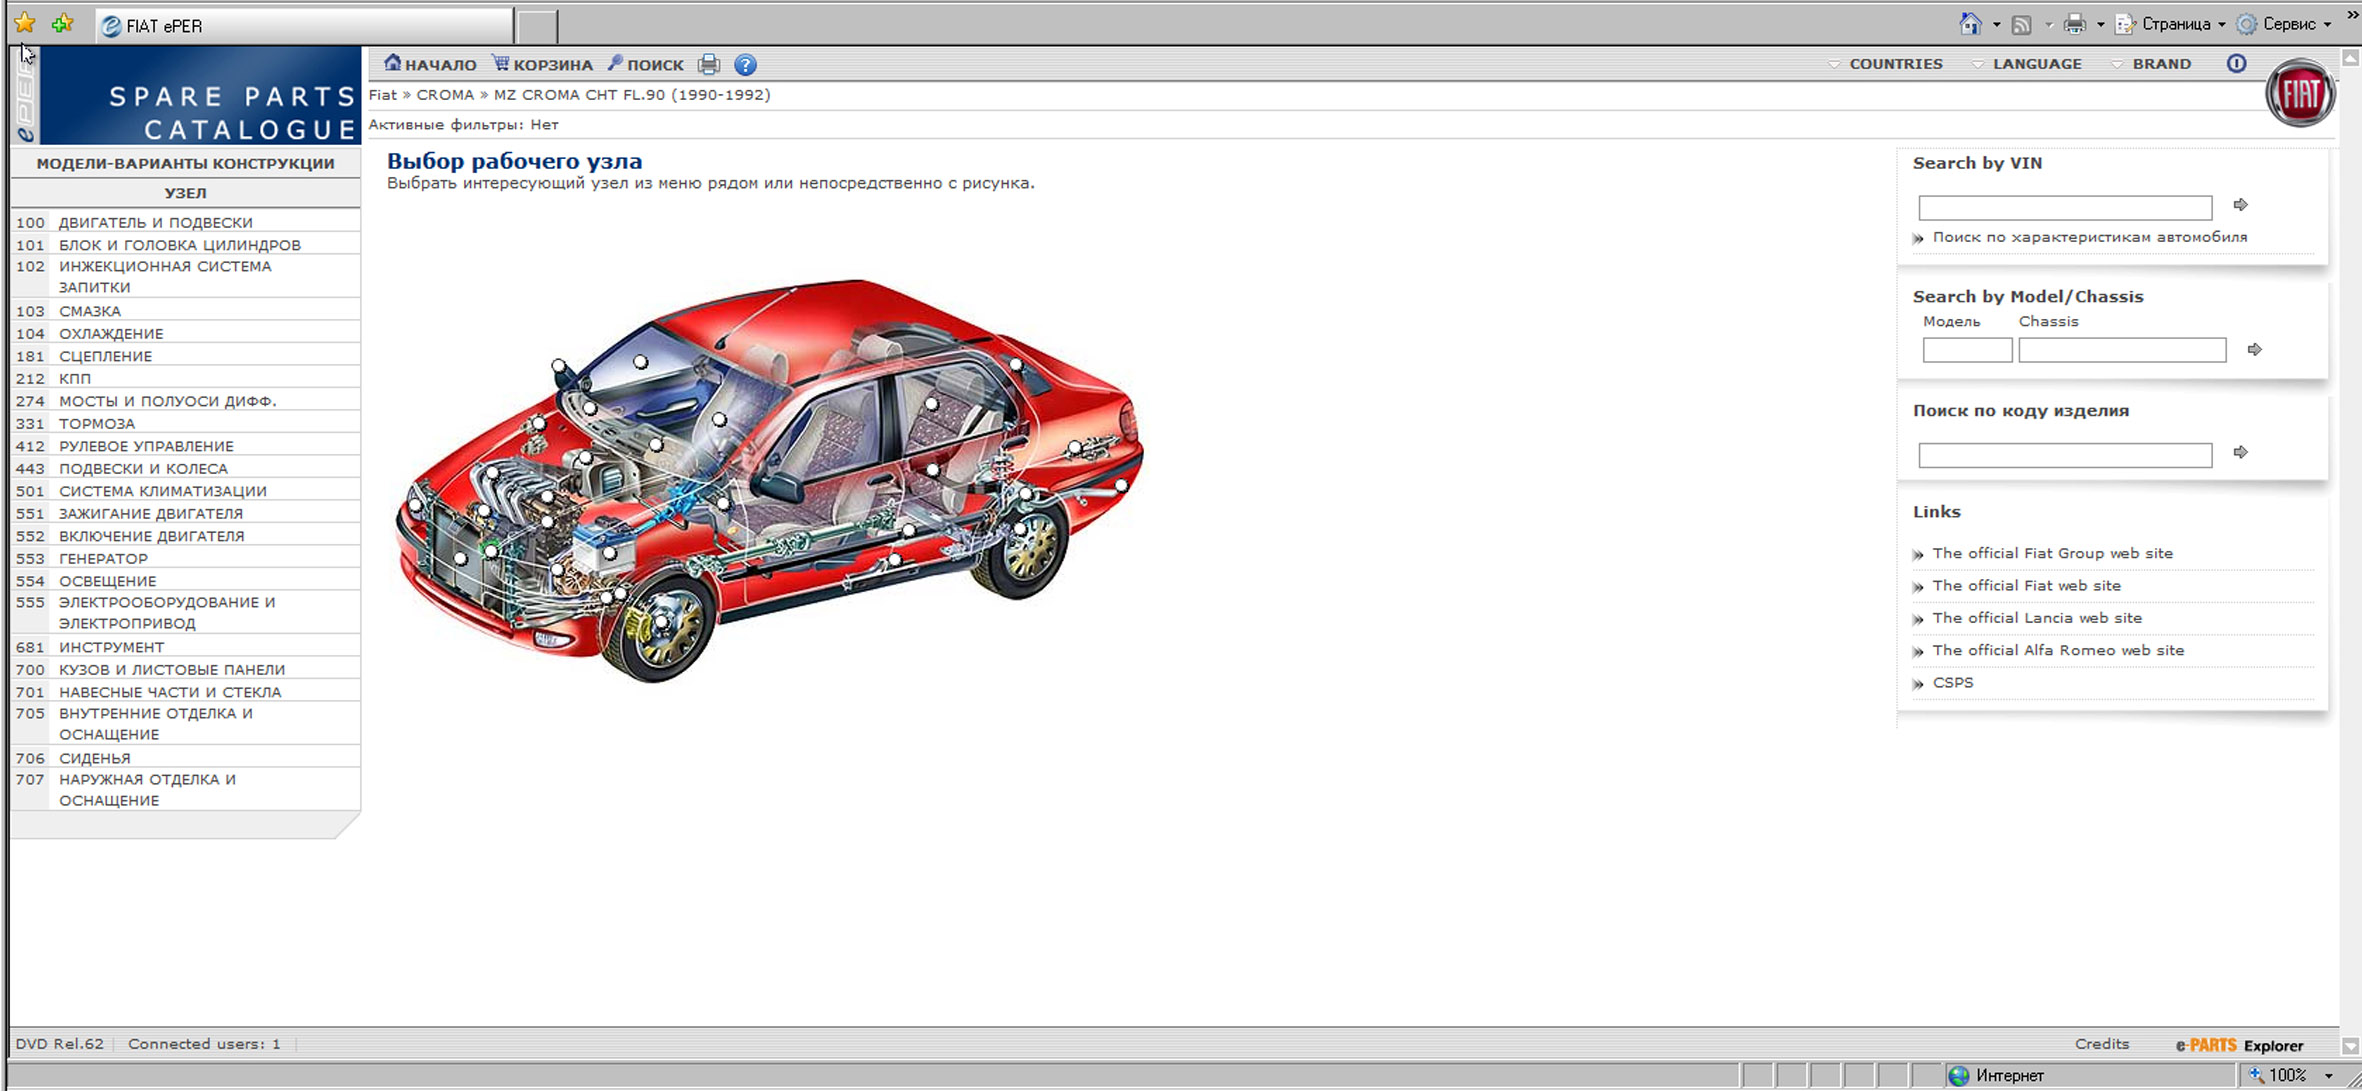Viewport: 2362px width, 1091px height.
Task: Open the browser home page icon
Action: click(x=1969, y=24)
